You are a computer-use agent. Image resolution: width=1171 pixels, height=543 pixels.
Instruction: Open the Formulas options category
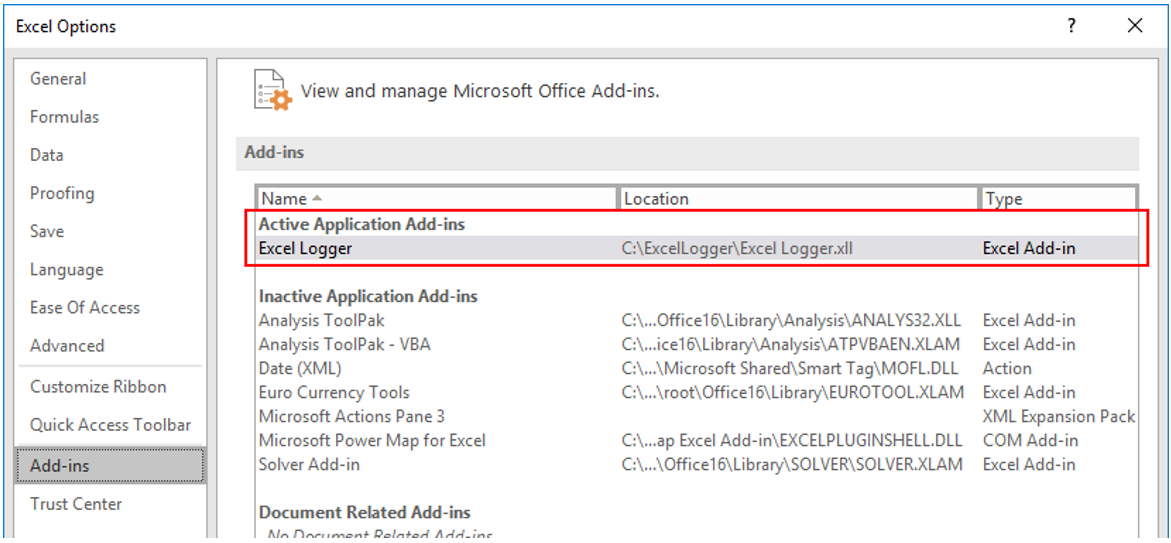[x=64, y=117]
